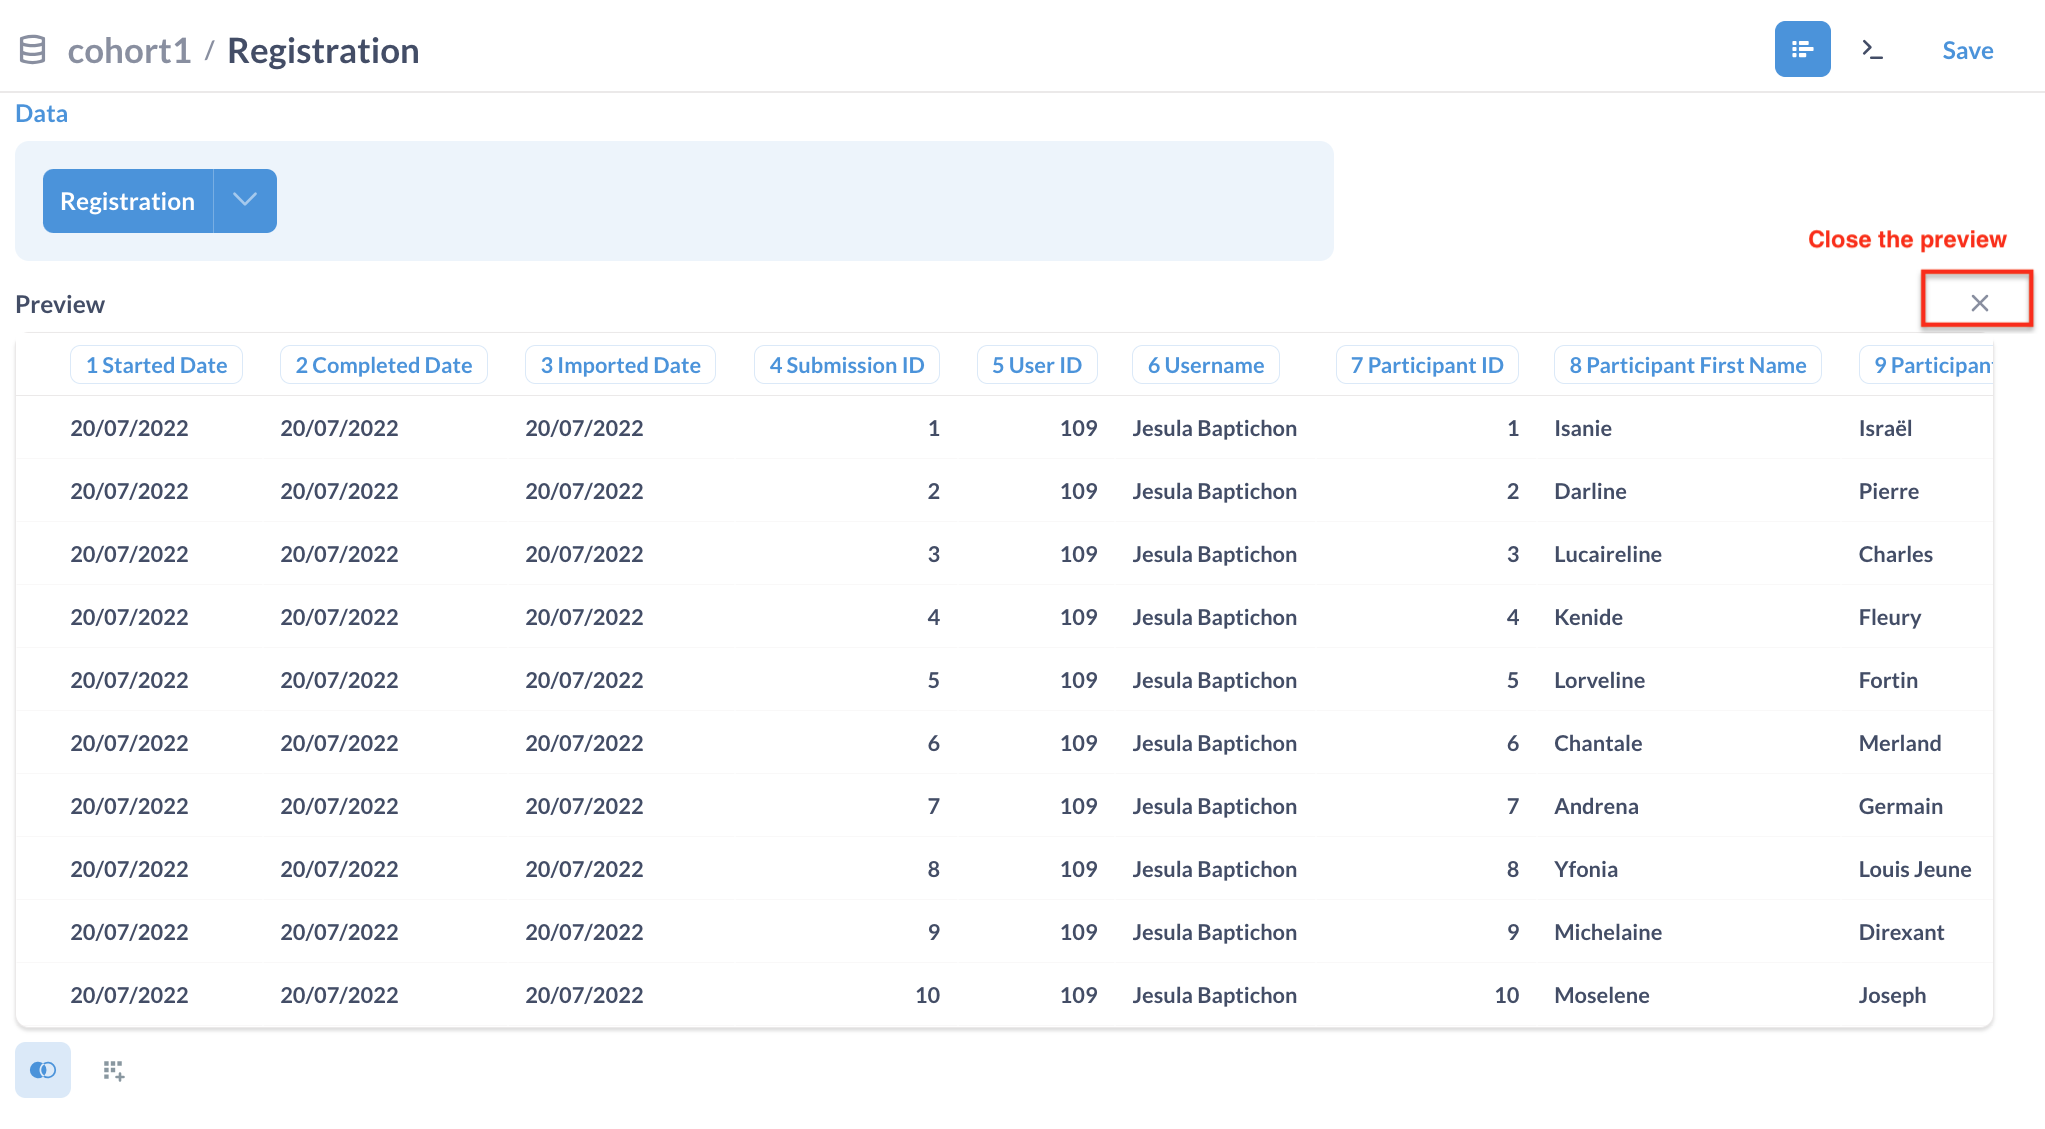Click the Submission ID column header icon
Screen dimensions: 2045x1129
846,364
